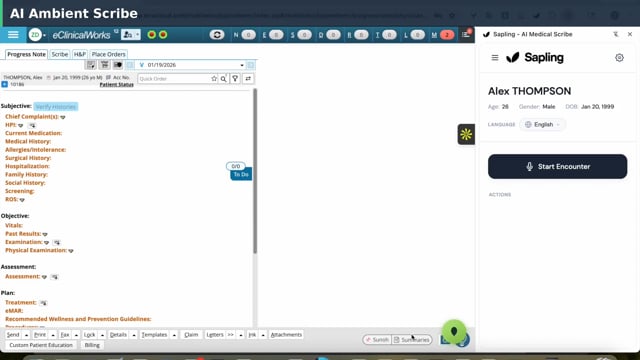
Task: Open the Sapling panel hamburger menu
Action: [x=495, y=58]
